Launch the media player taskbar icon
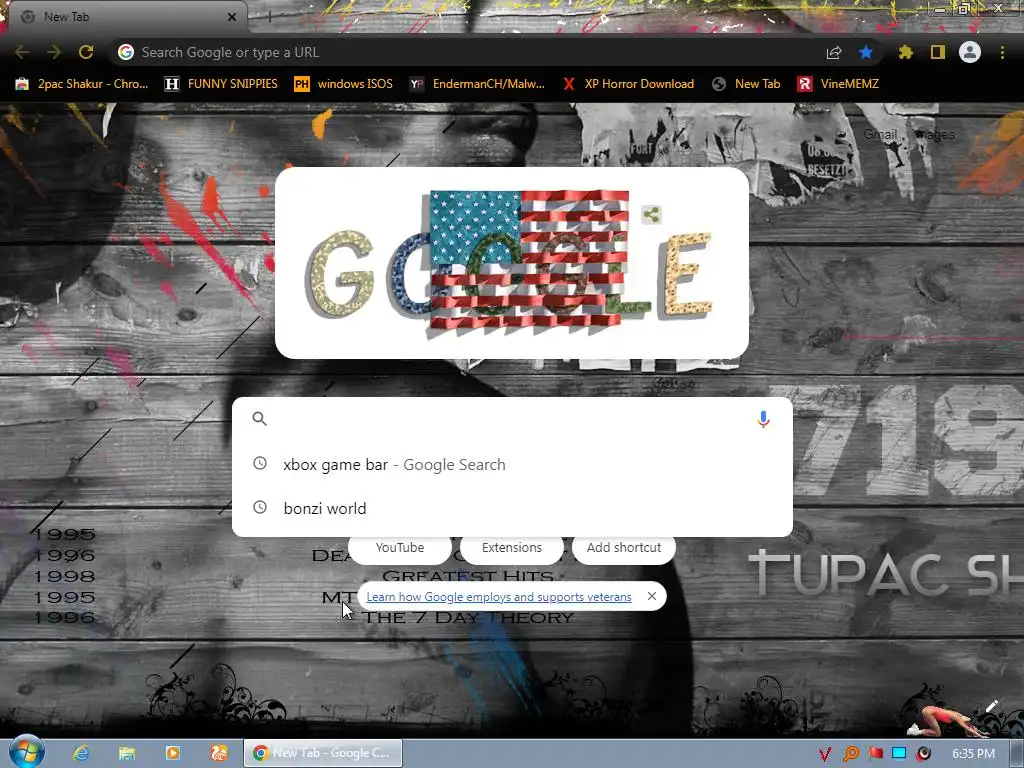The width and height of the screenshot is (1024, 768). [172, 753]
